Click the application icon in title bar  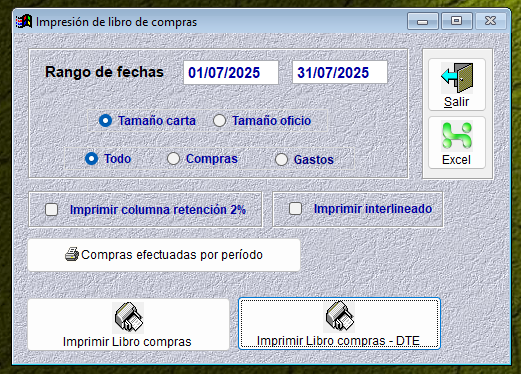click(24, 22)
